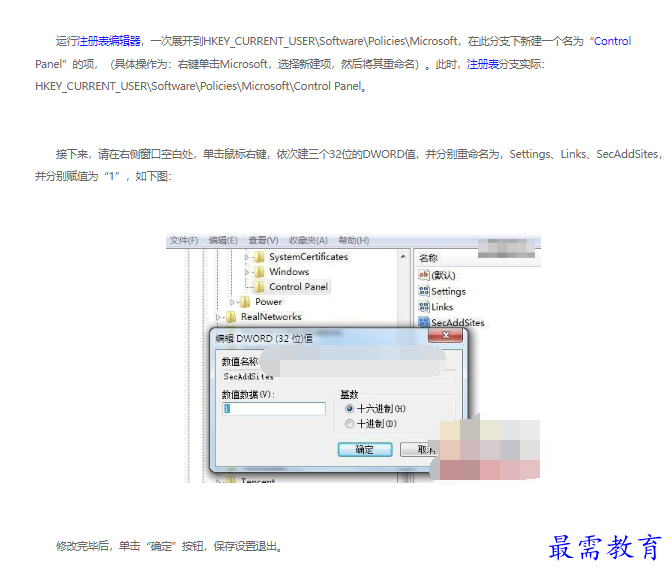Select the 十六进制(H) radio button

tap(350, 409)
